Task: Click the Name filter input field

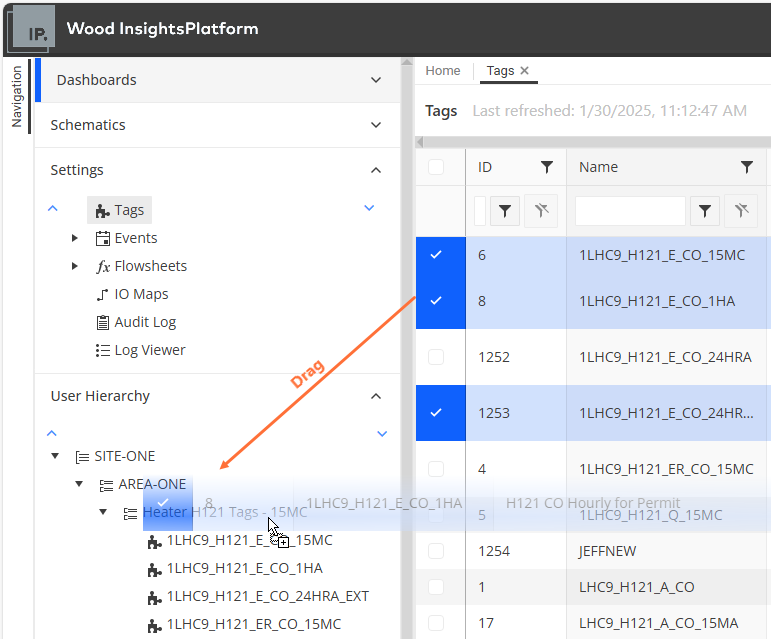Action: coord(630,211)
